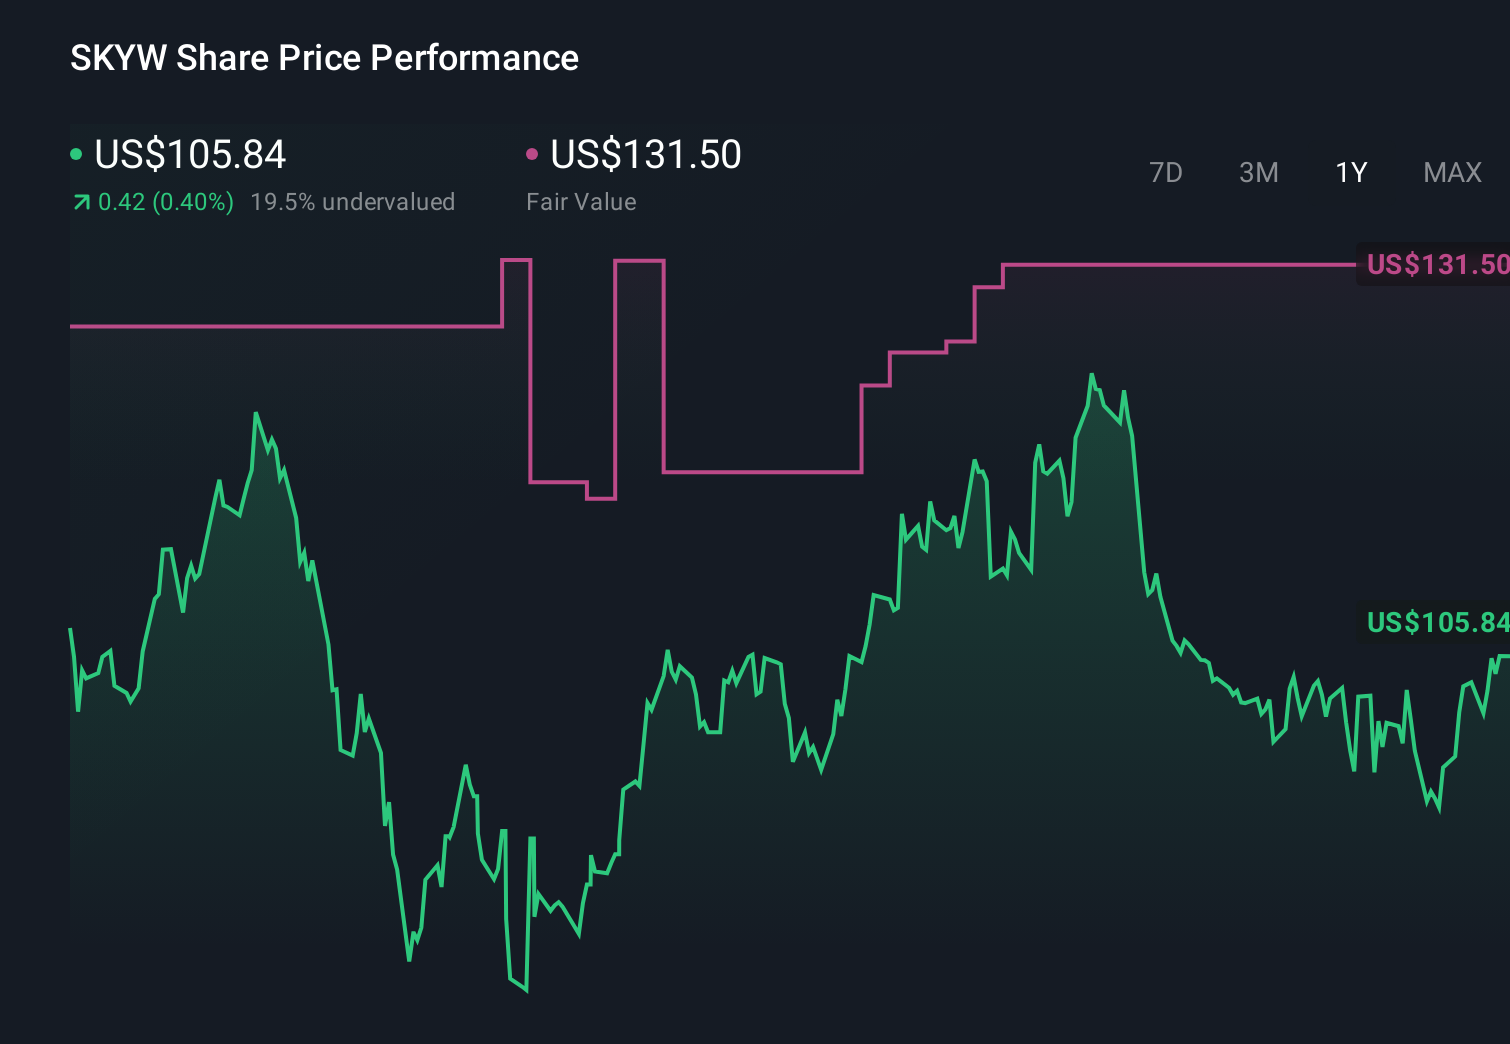Switch to the 7D time range
The width and height of the screenshot is (1510, 1044).
(x=1167, y=172)
